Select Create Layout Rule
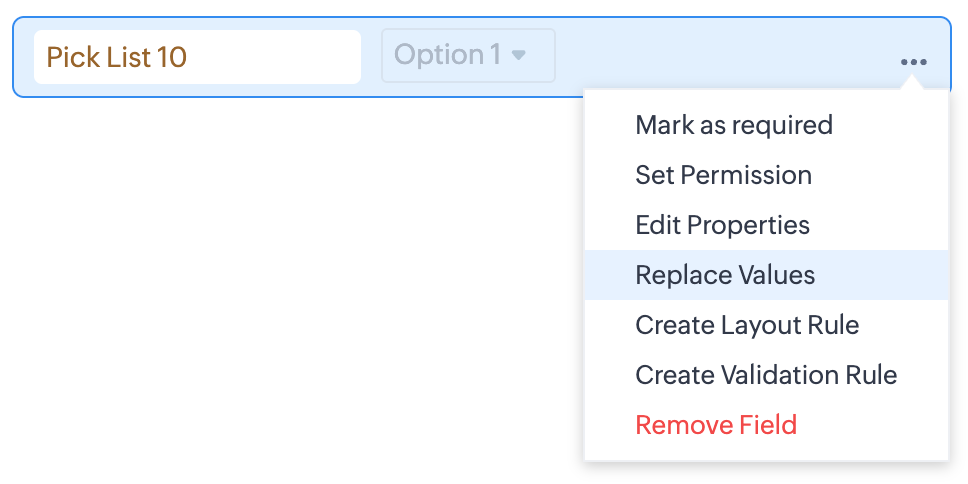The width and height of the screenshot is (968, 484). click(747, 325)
